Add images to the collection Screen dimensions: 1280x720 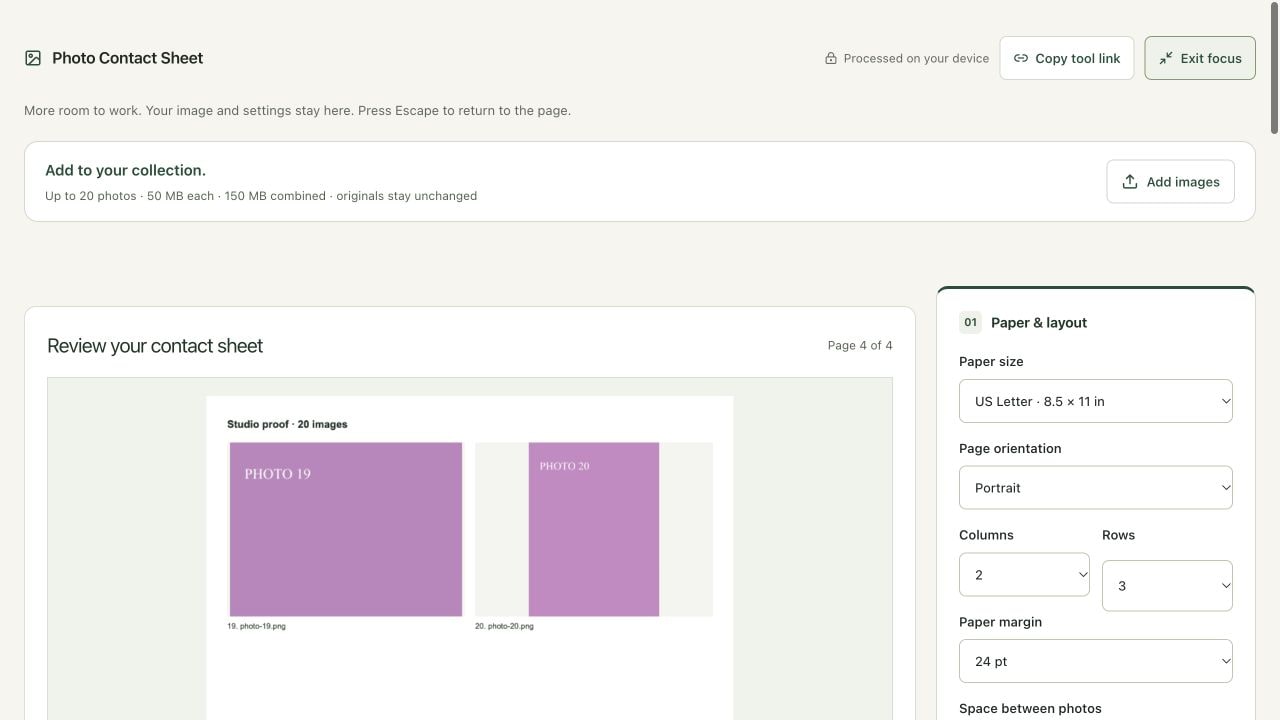click(1170, 182)
